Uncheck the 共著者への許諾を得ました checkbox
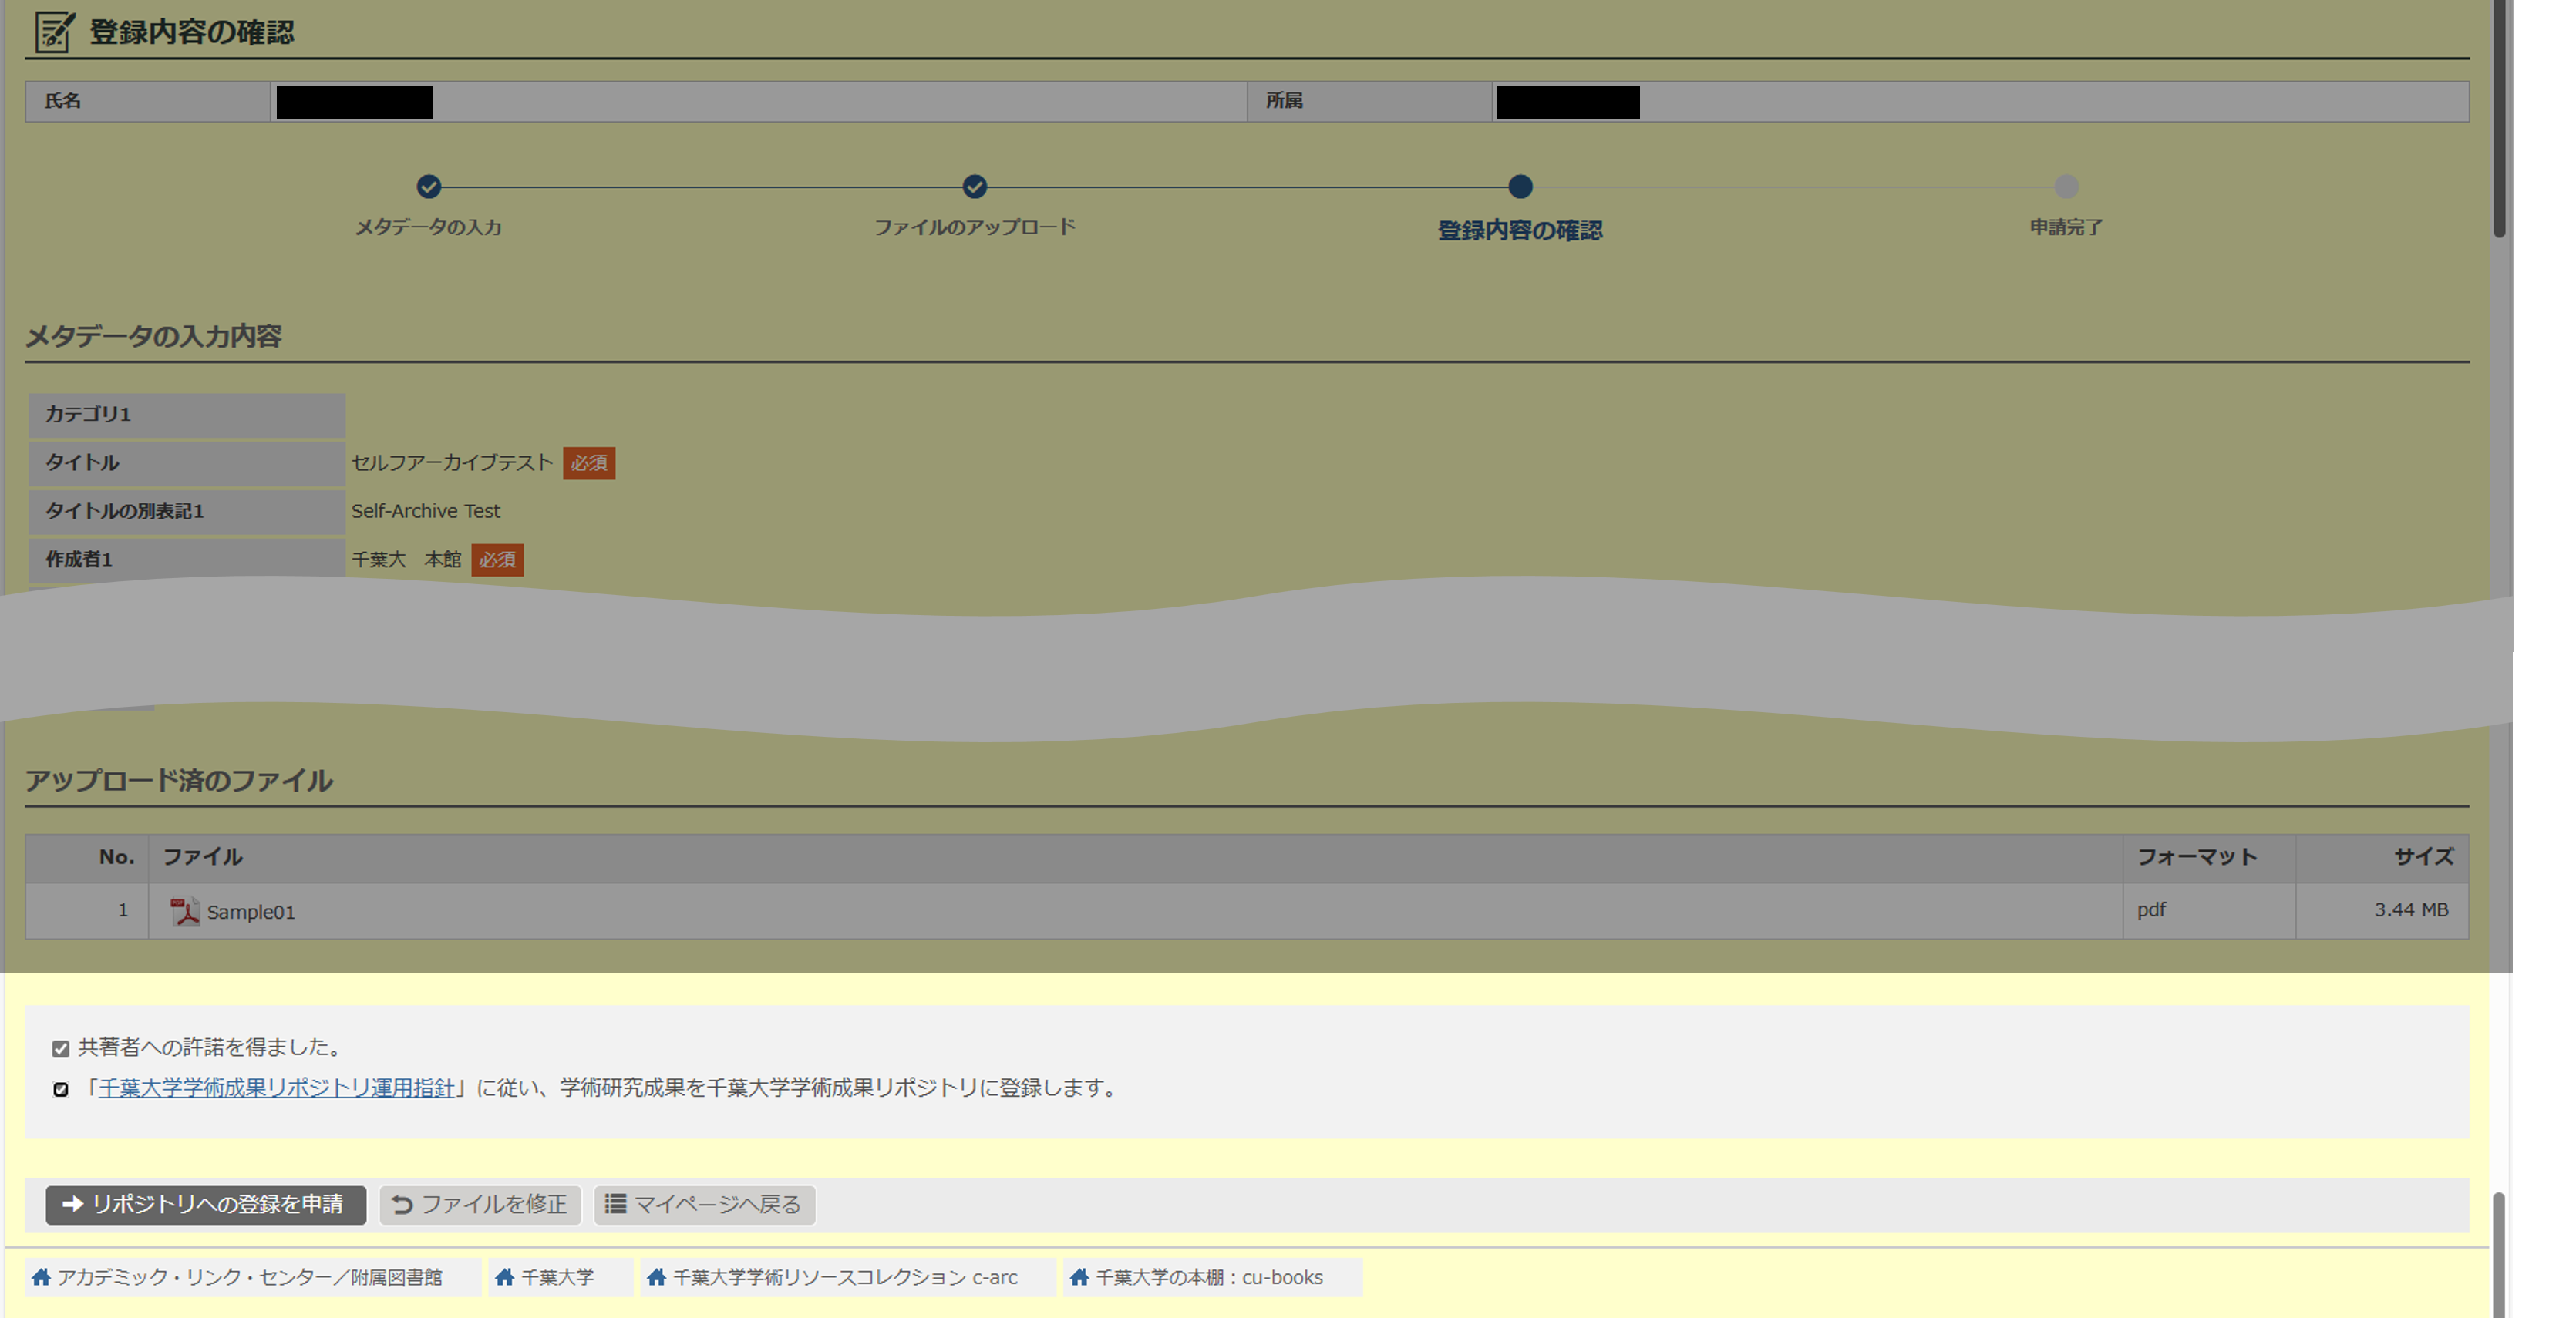Image resolution: width=2576 pixels, height=1318 pixels. click(60, 1047)
